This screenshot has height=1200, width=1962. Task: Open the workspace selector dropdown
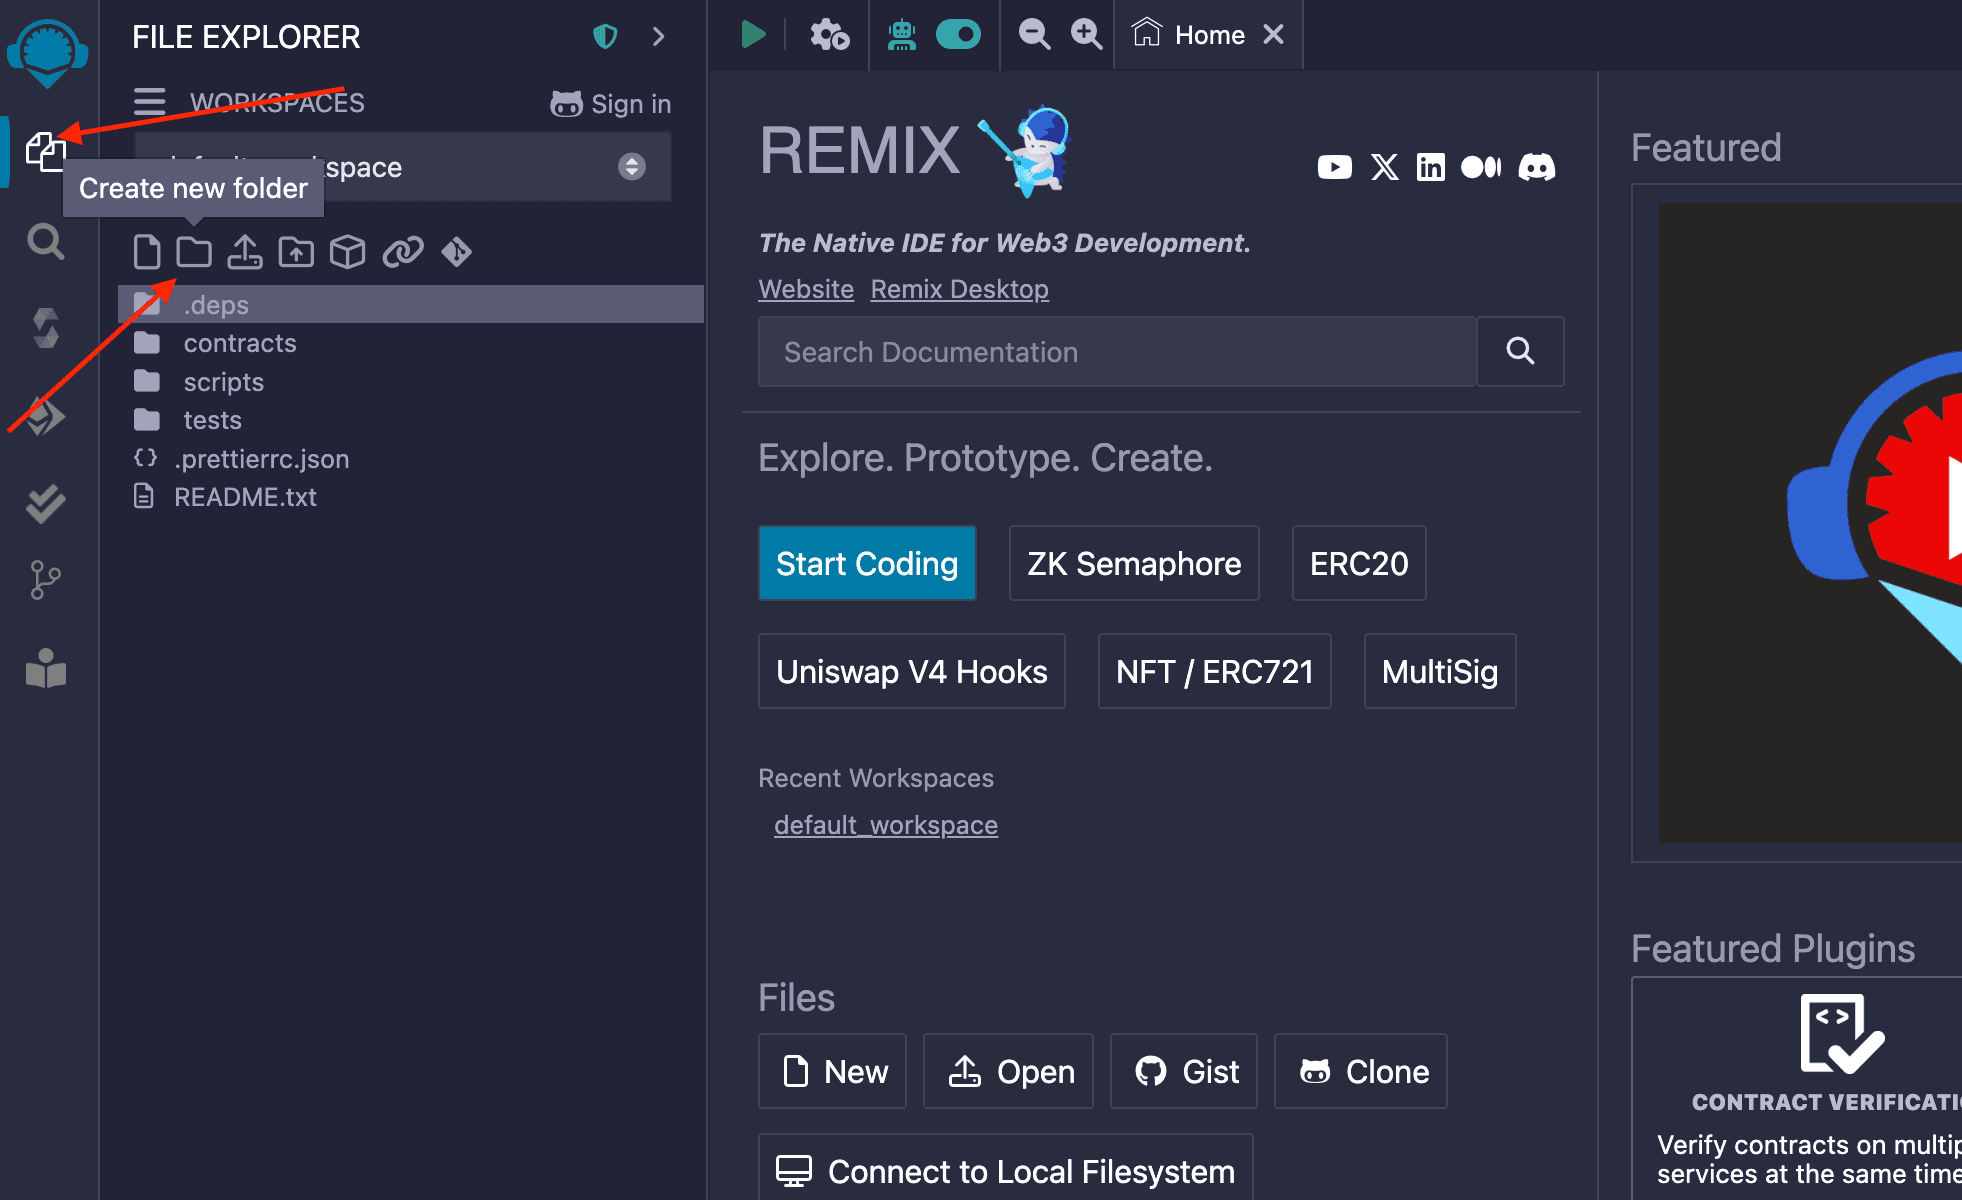point(403,167)
